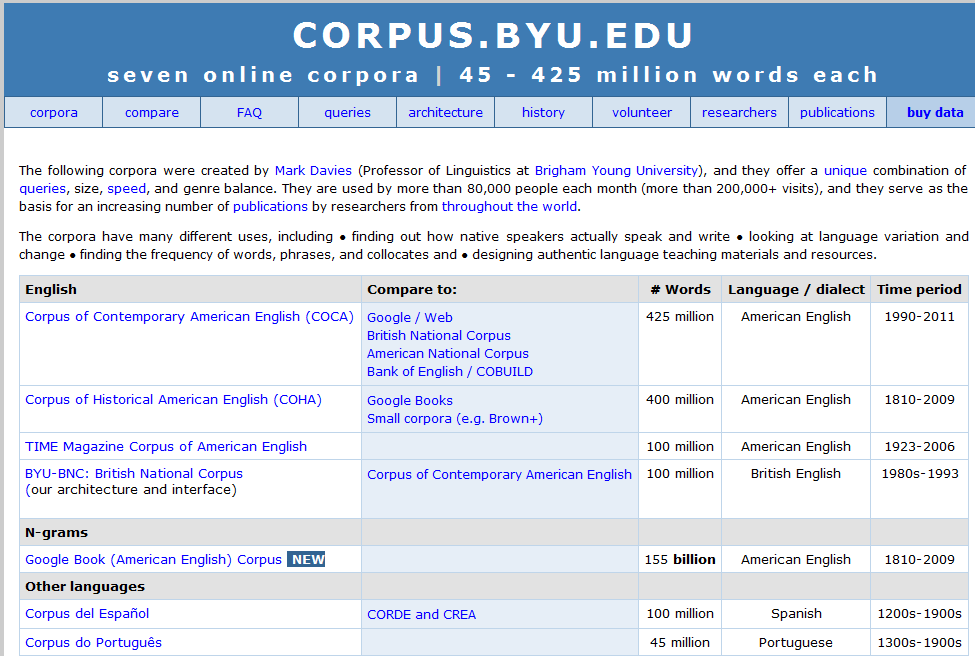
Task: Click the Google Books comparison link
Action: [410, 400]
